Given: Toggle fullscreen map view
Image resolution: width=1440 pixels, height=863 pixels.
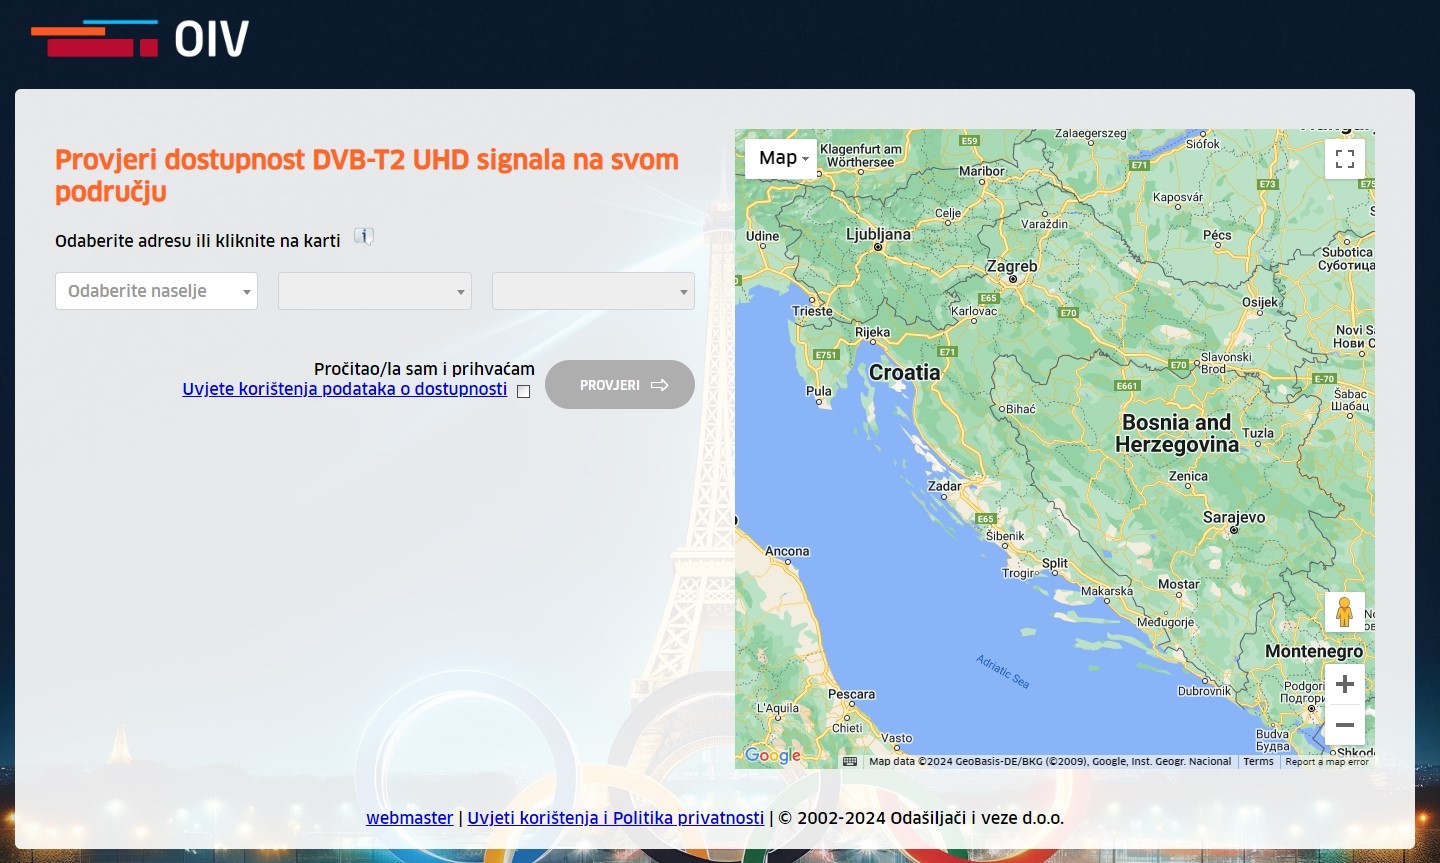Looking at the screenshot, I should [x=1345, y=158].
